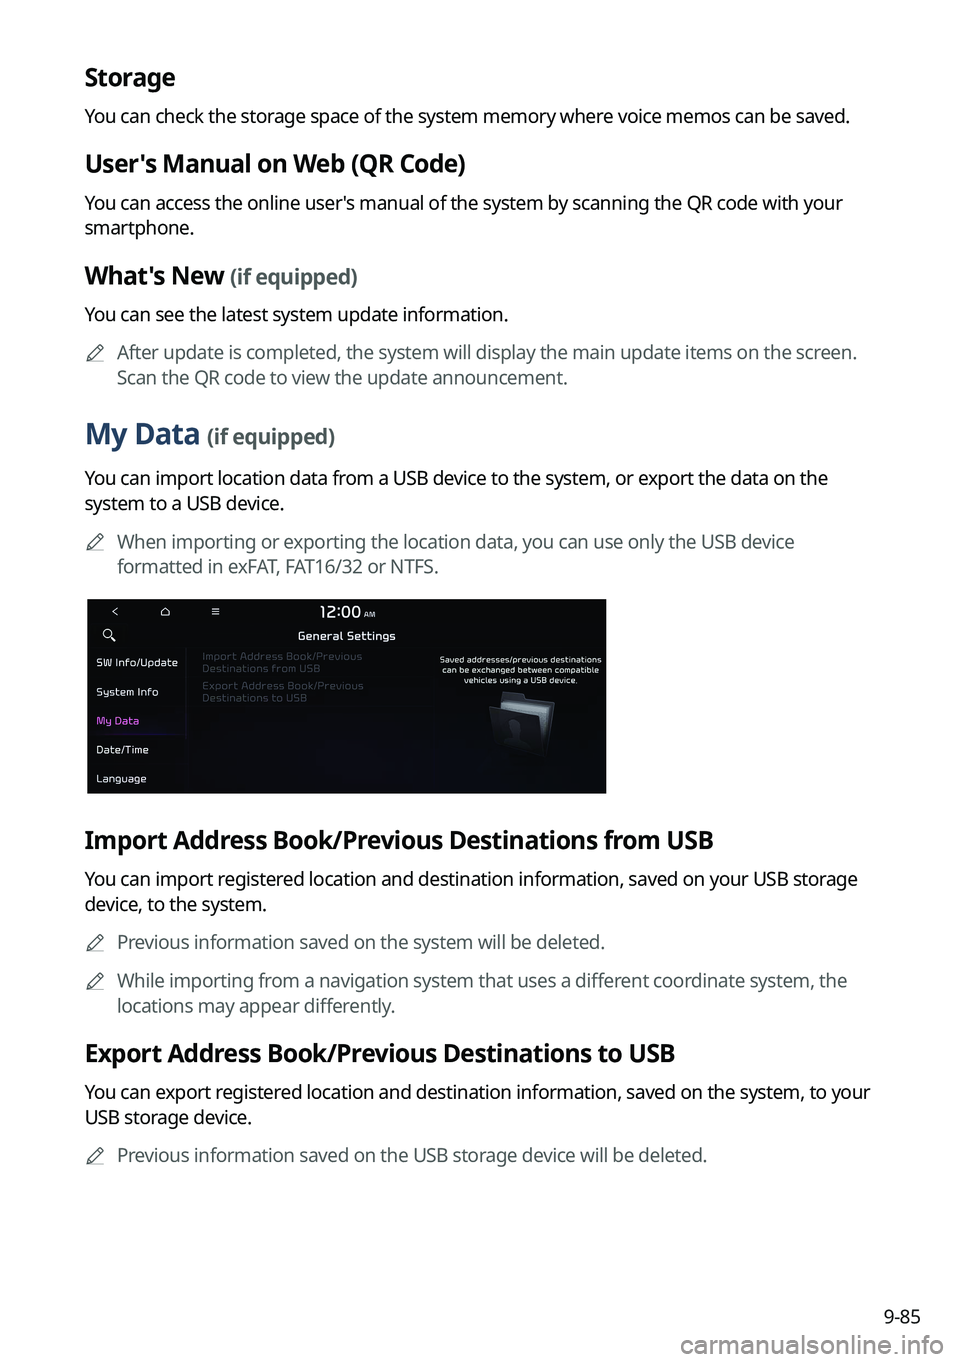Click the Import Address Book section heading

[x=399, y=840]
